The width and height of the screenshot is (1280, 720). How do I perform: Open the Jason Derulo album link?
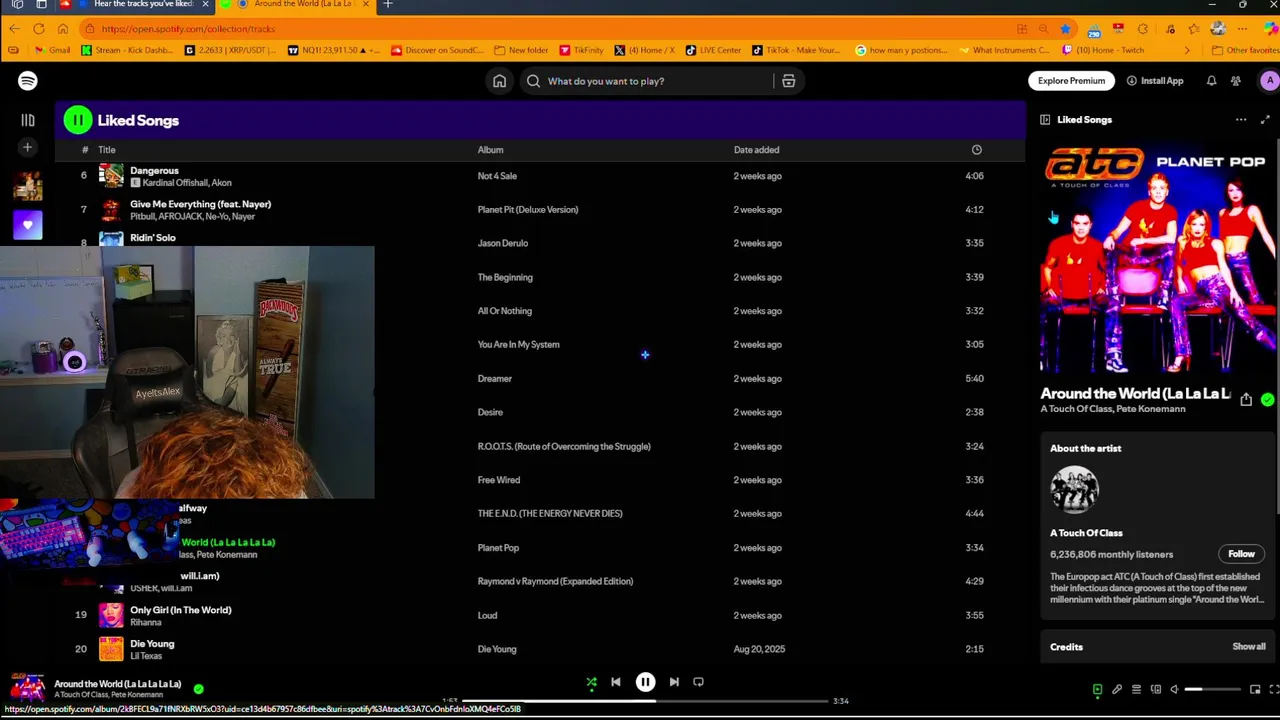pyautogui.click(x=503, y=243)
